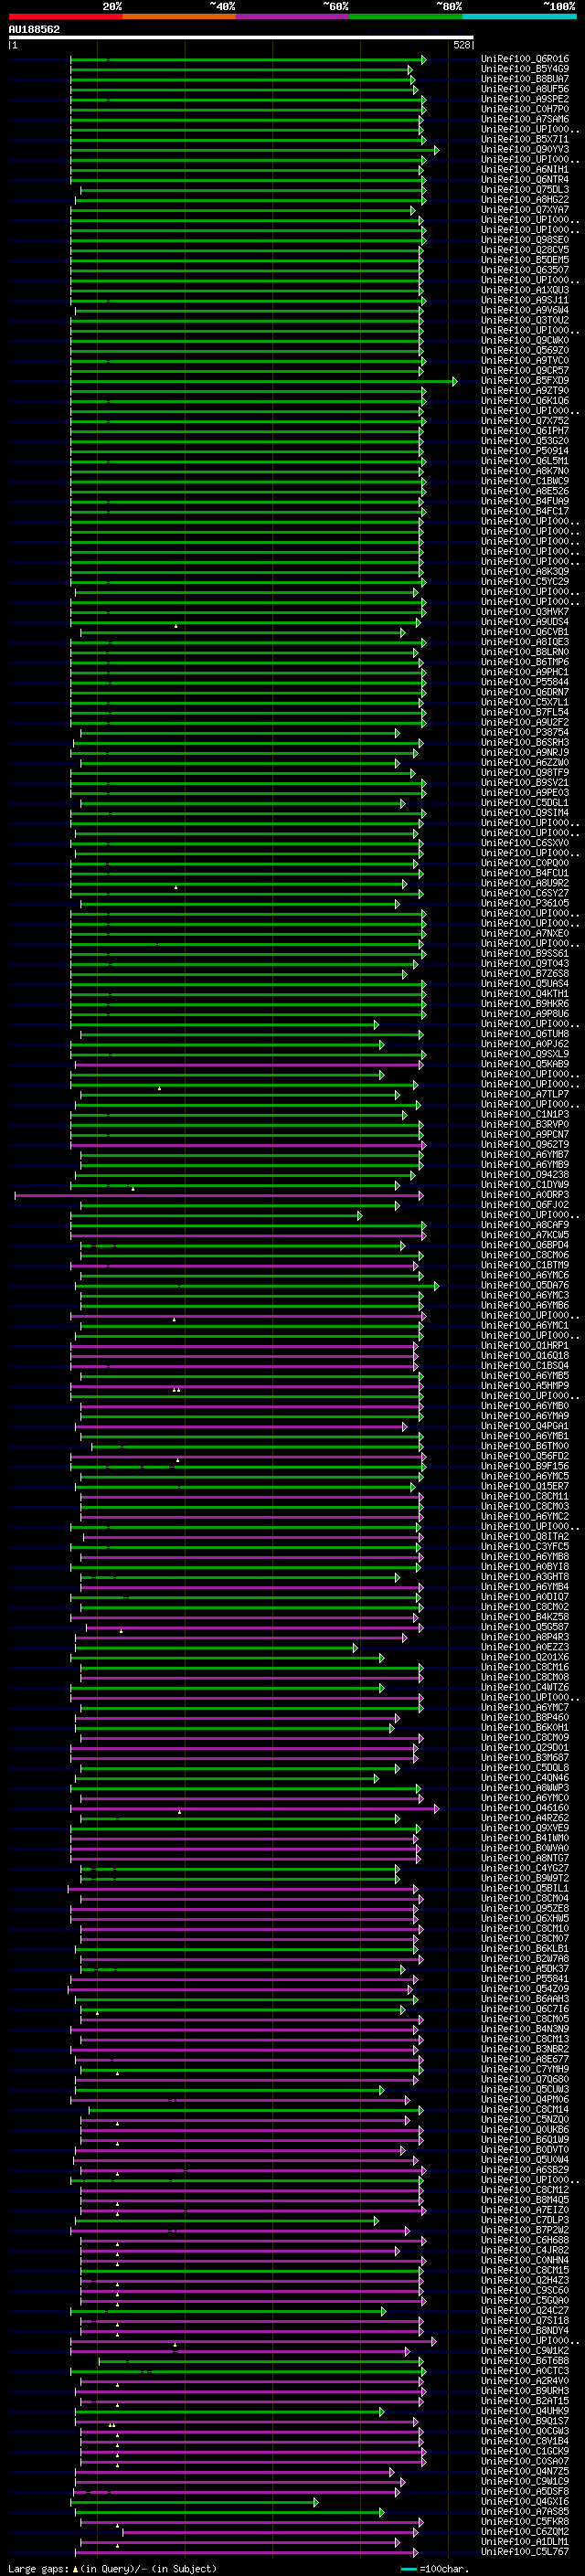Screen dimensions: 585x2576
Task: Select the UniRef100_O94238 label
Action: 525,1174
